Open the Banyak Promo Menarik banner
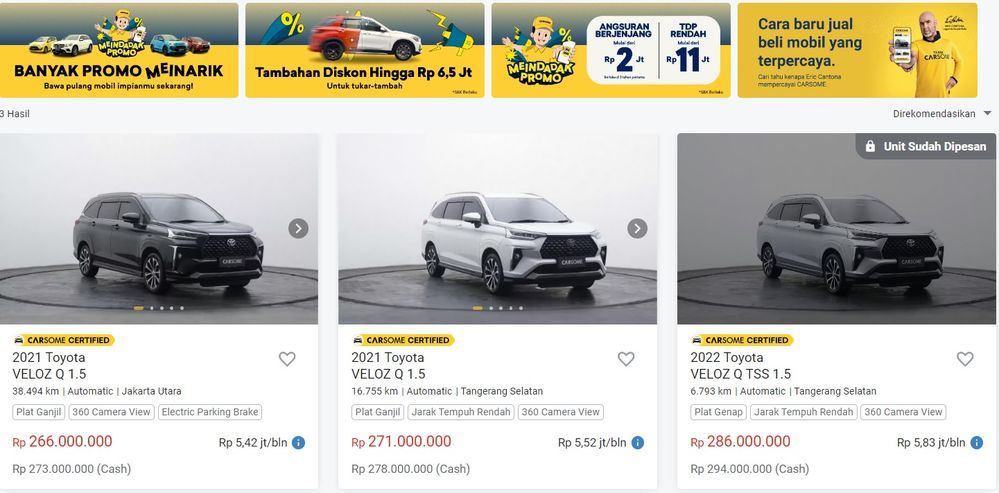Image resolution: width=999 pixels, height=493 pixels. click(x=119, y=50)
